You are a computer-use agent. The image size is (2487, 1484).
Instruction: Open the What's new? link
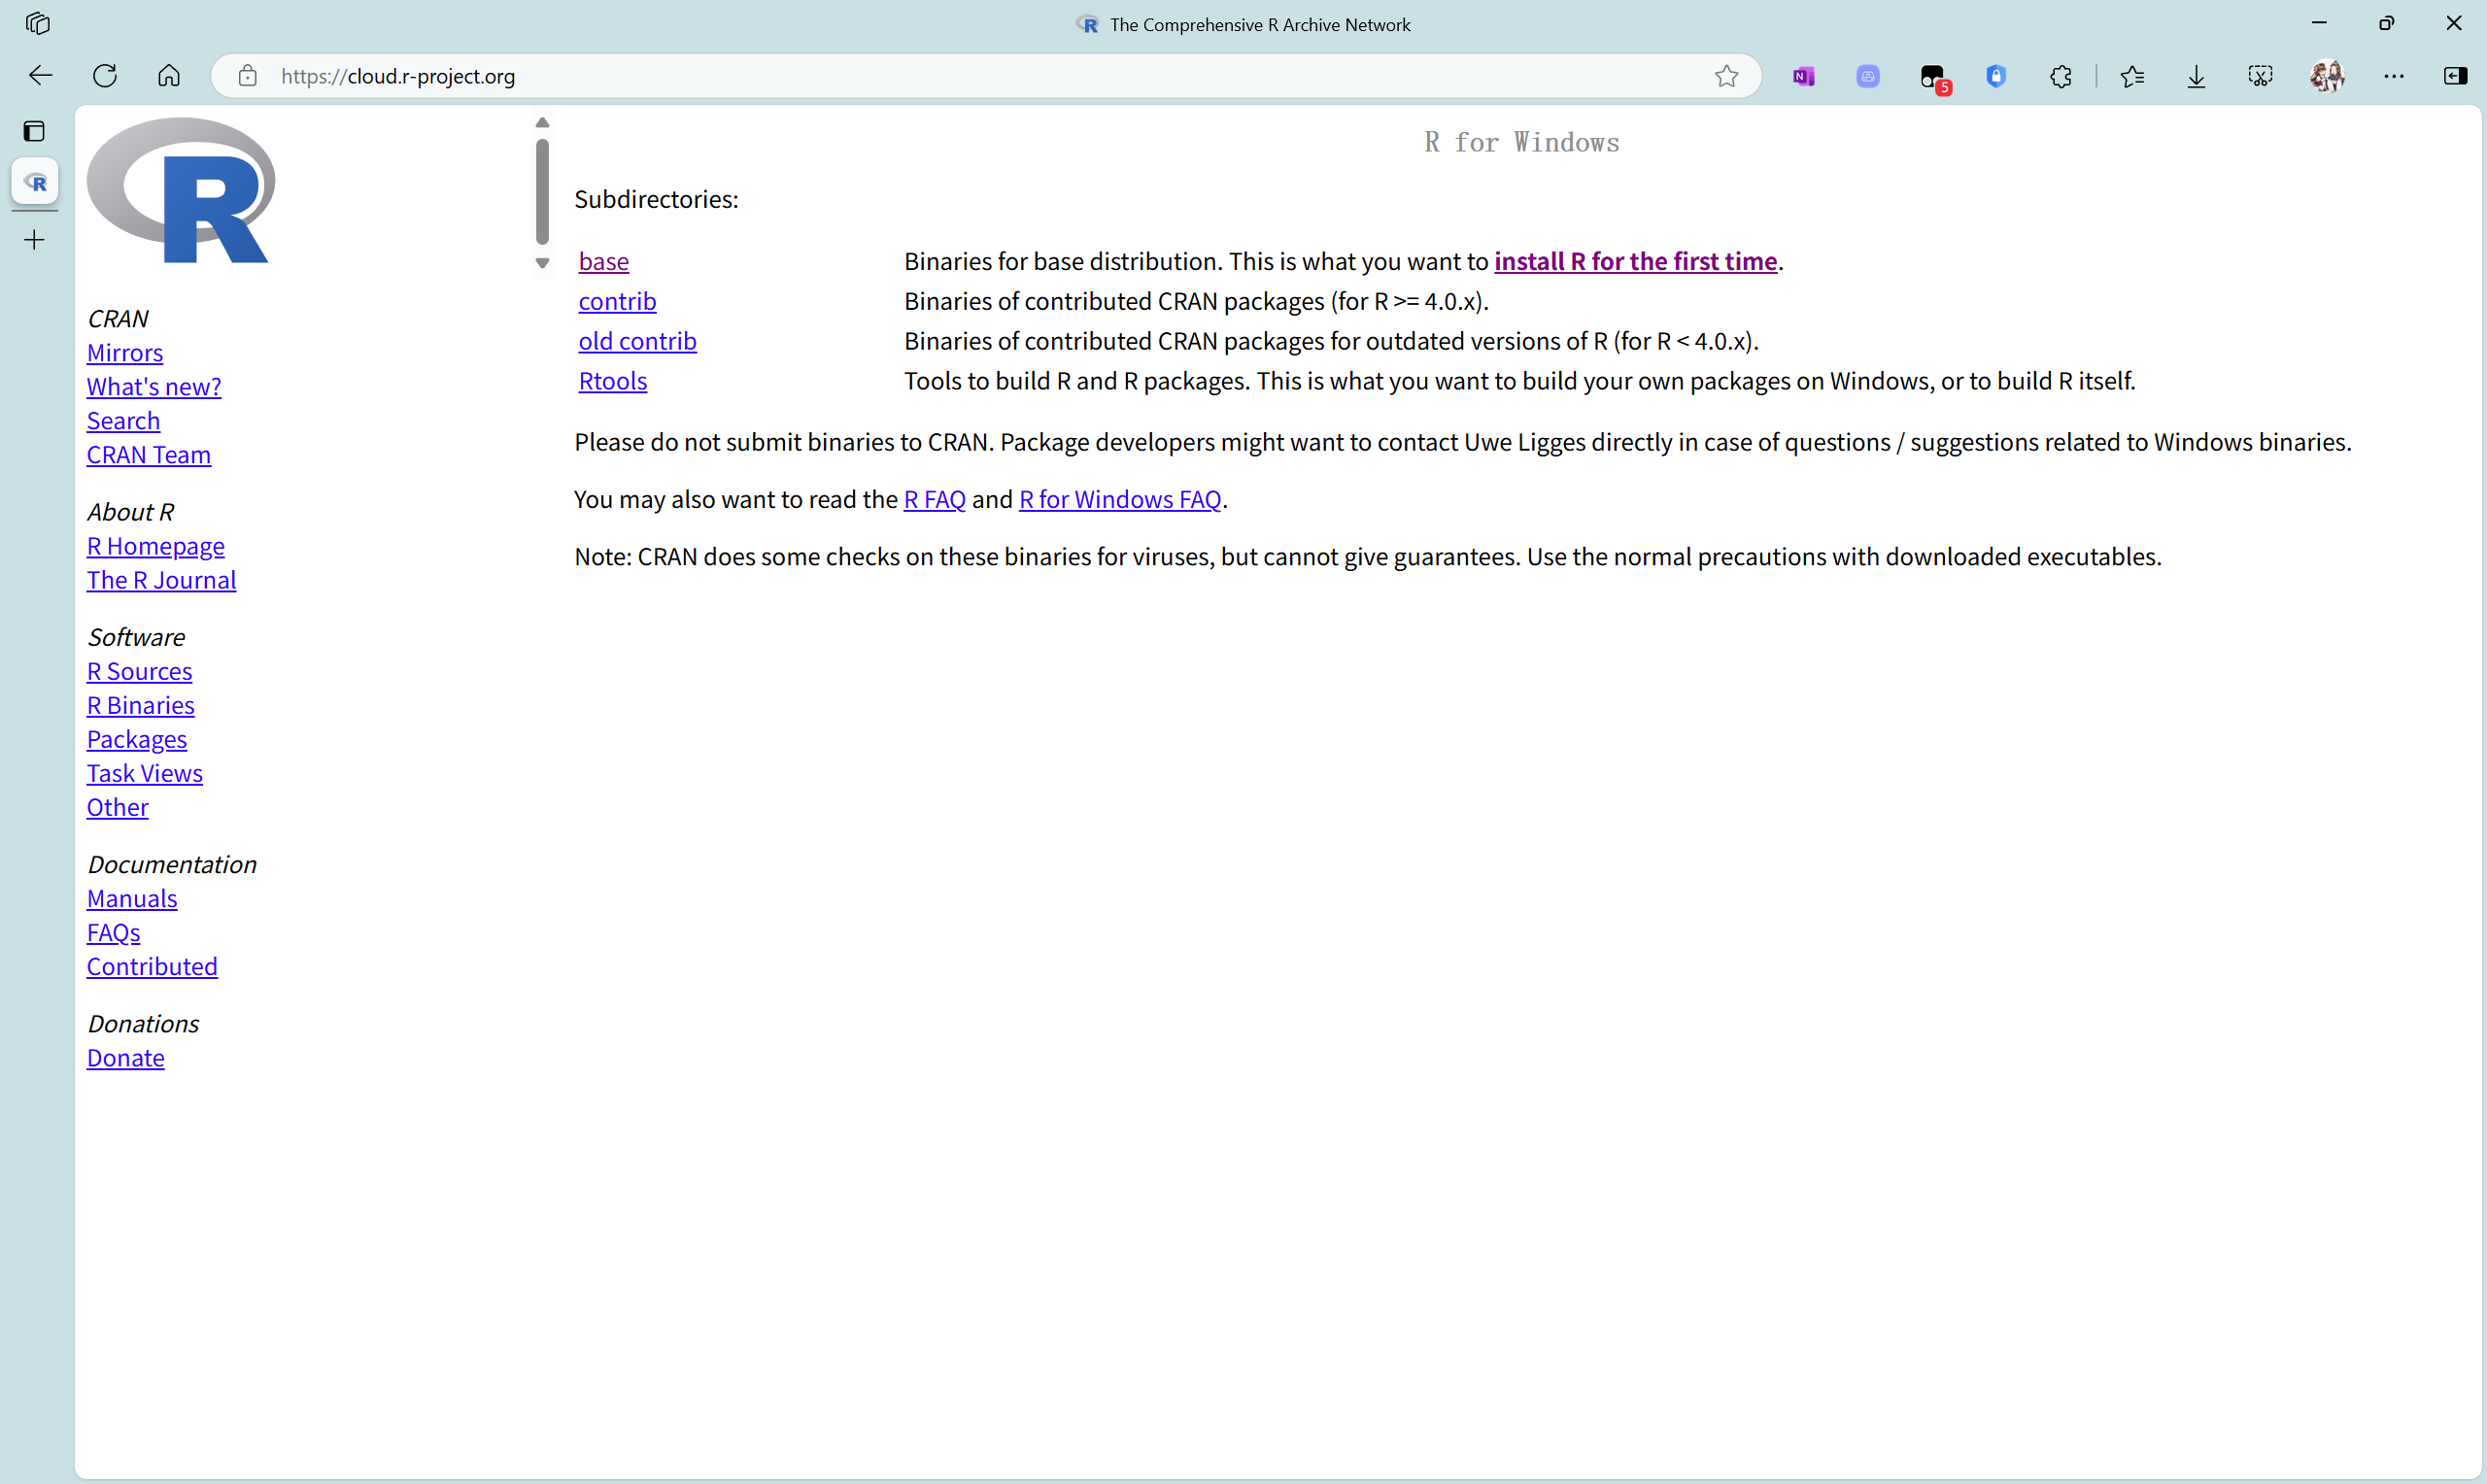(x=154, y=387)
